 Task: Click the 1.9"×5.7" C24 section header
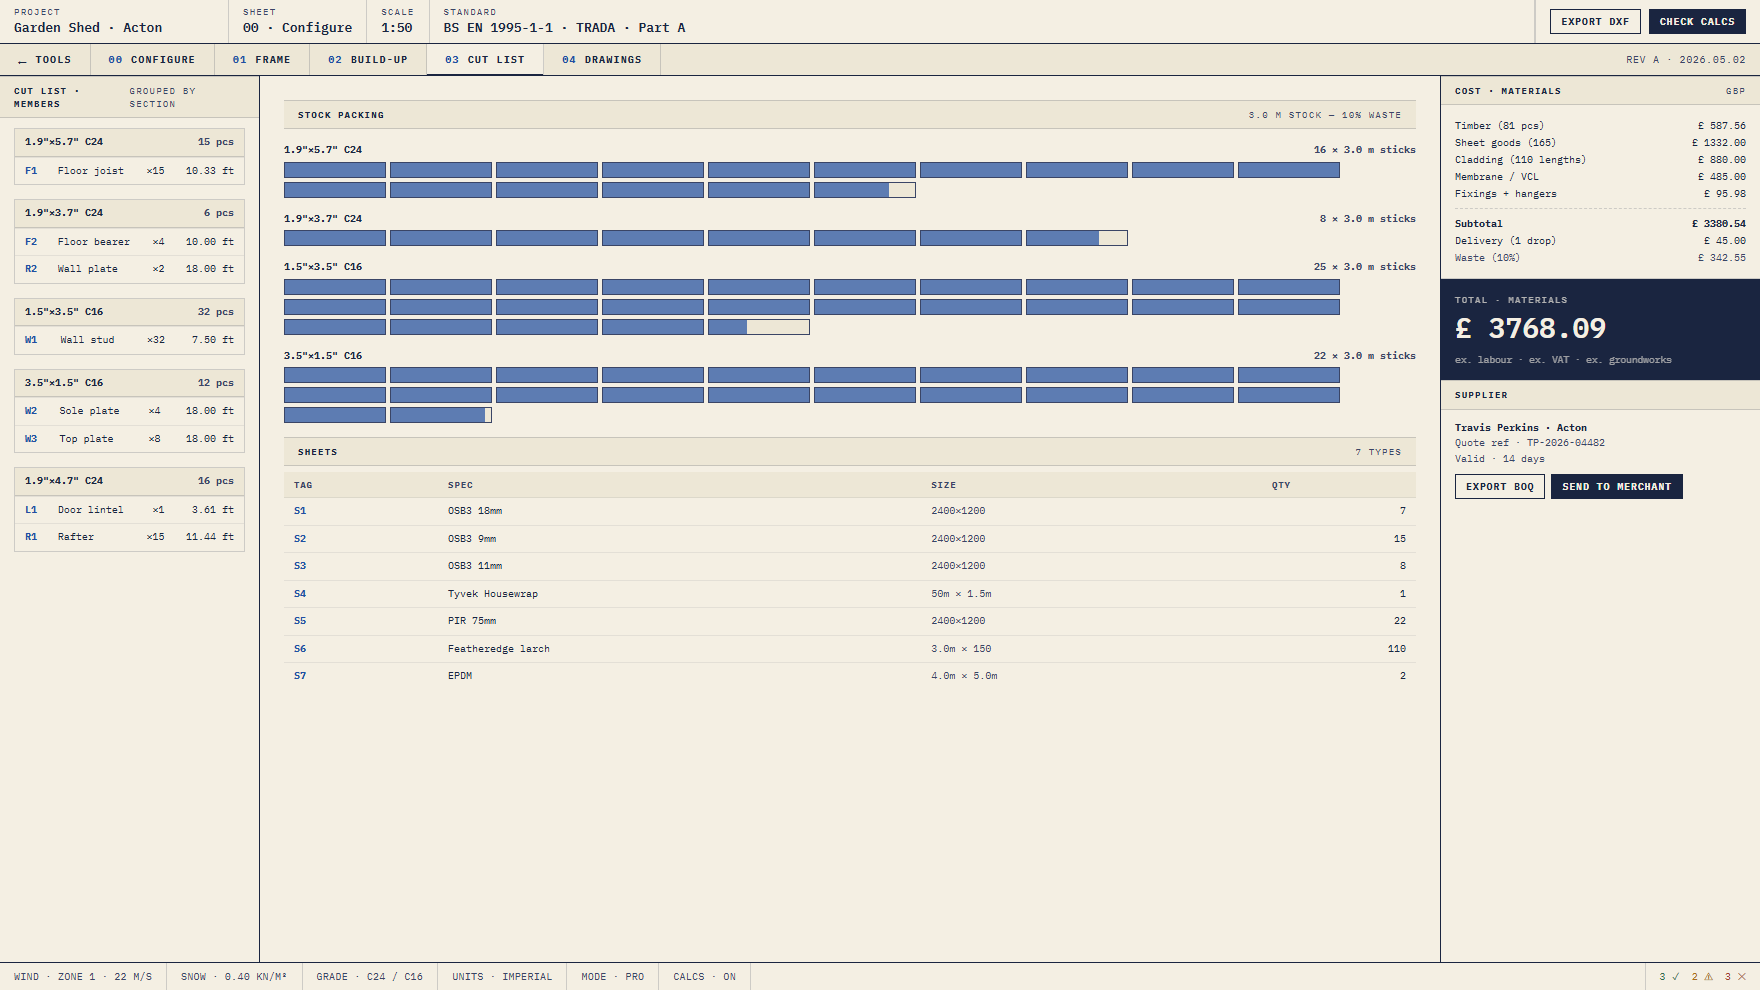[129, 142]
